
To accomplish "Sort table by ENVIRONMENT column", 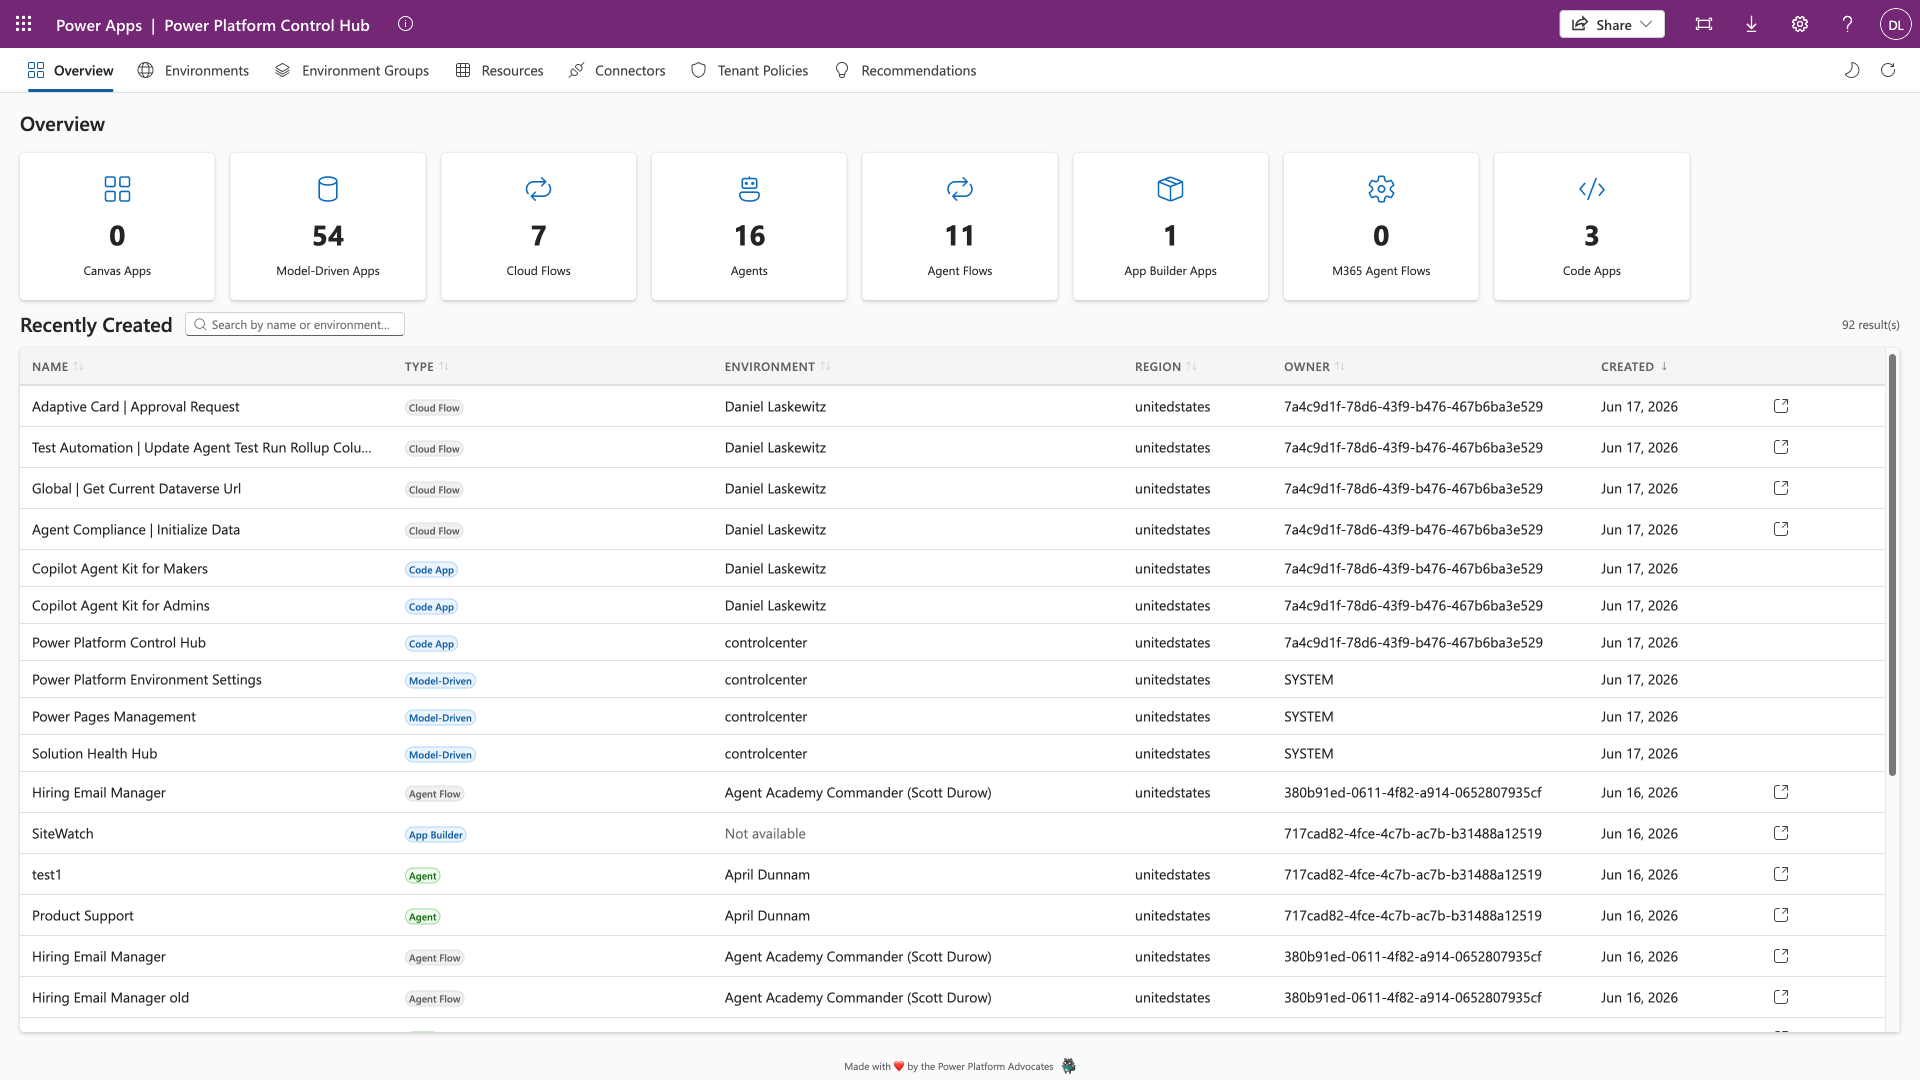I will [x=777, y=367].
